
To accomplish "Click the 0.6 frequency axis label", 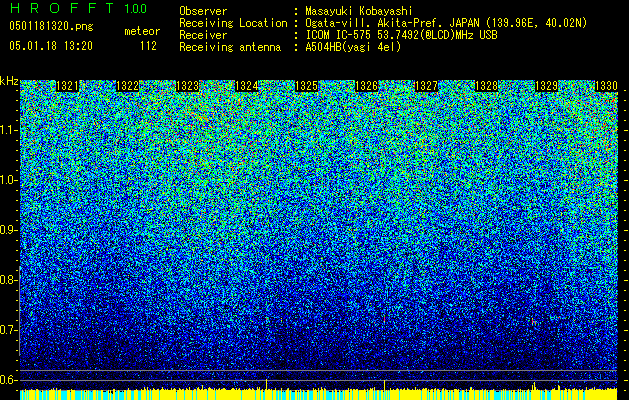I will click(8, 380).
